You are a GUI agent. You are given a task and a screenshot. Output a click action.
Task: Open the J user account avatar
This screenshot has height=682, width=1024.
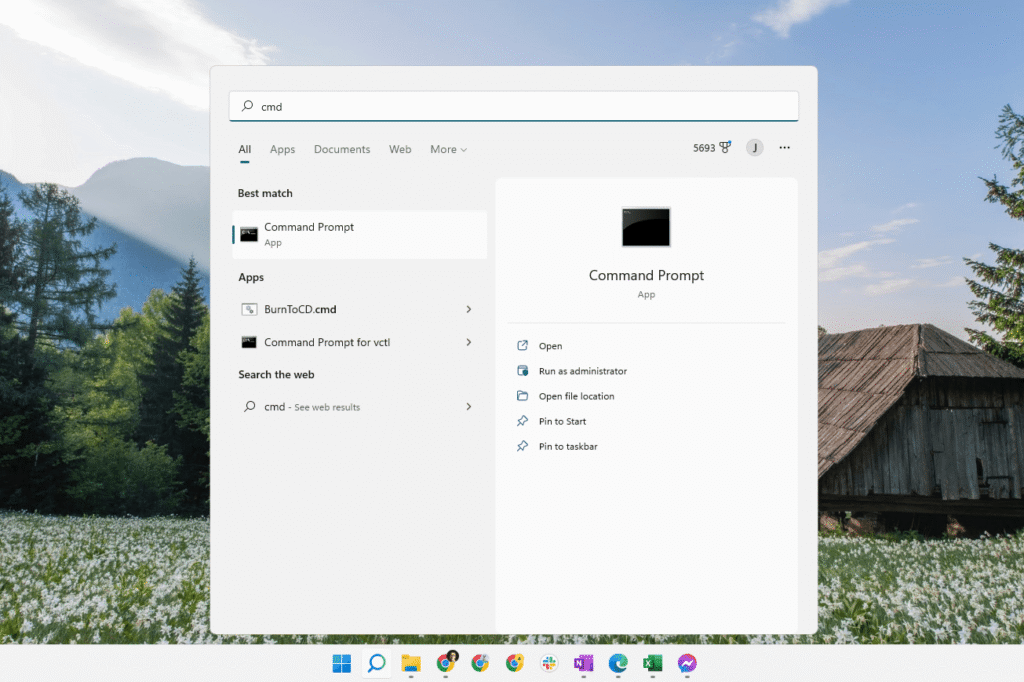754,148
